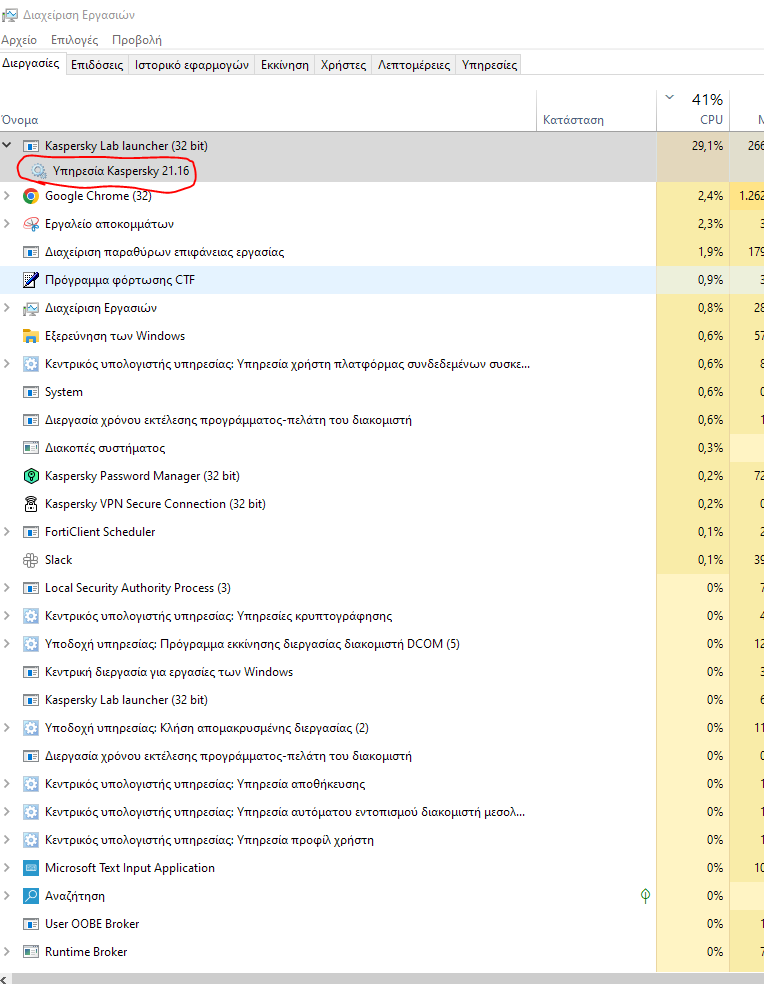The image size is (764, 984).
Task: Sort by the CPU column header
Action: tap(693, 111)
